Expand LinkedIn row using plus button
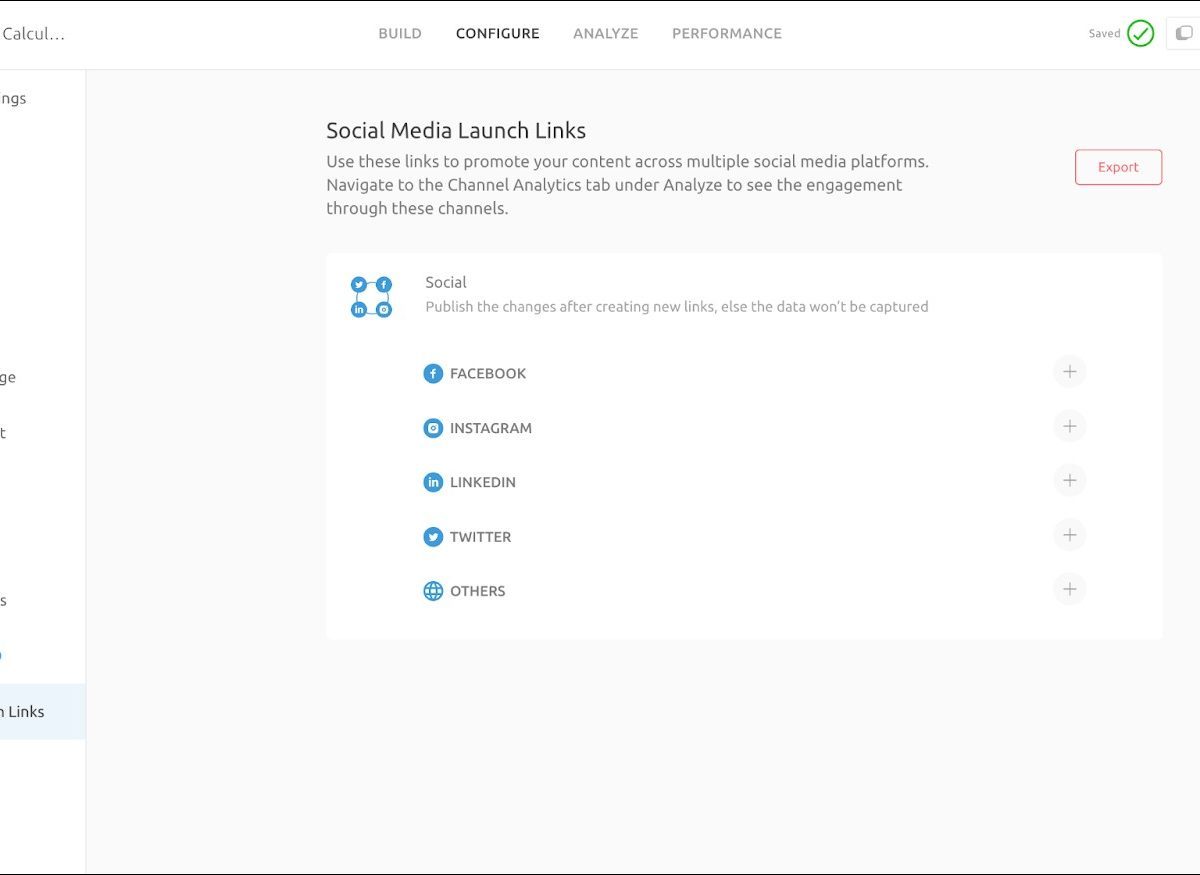Image resolution: width=1200 pixels, height=875 pixels. tap(1069, 481)
